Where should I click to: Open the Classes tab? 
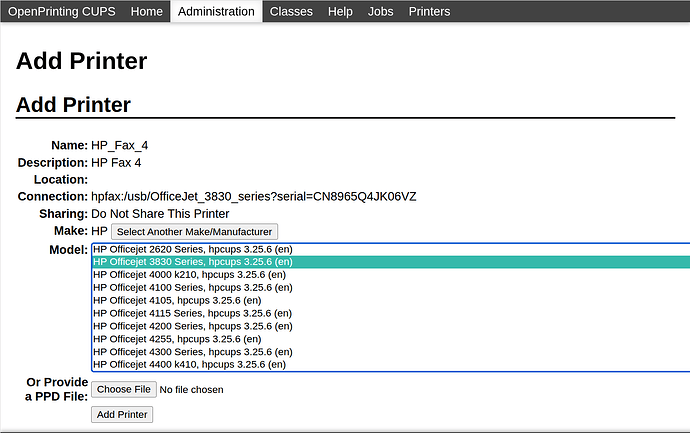291,12
